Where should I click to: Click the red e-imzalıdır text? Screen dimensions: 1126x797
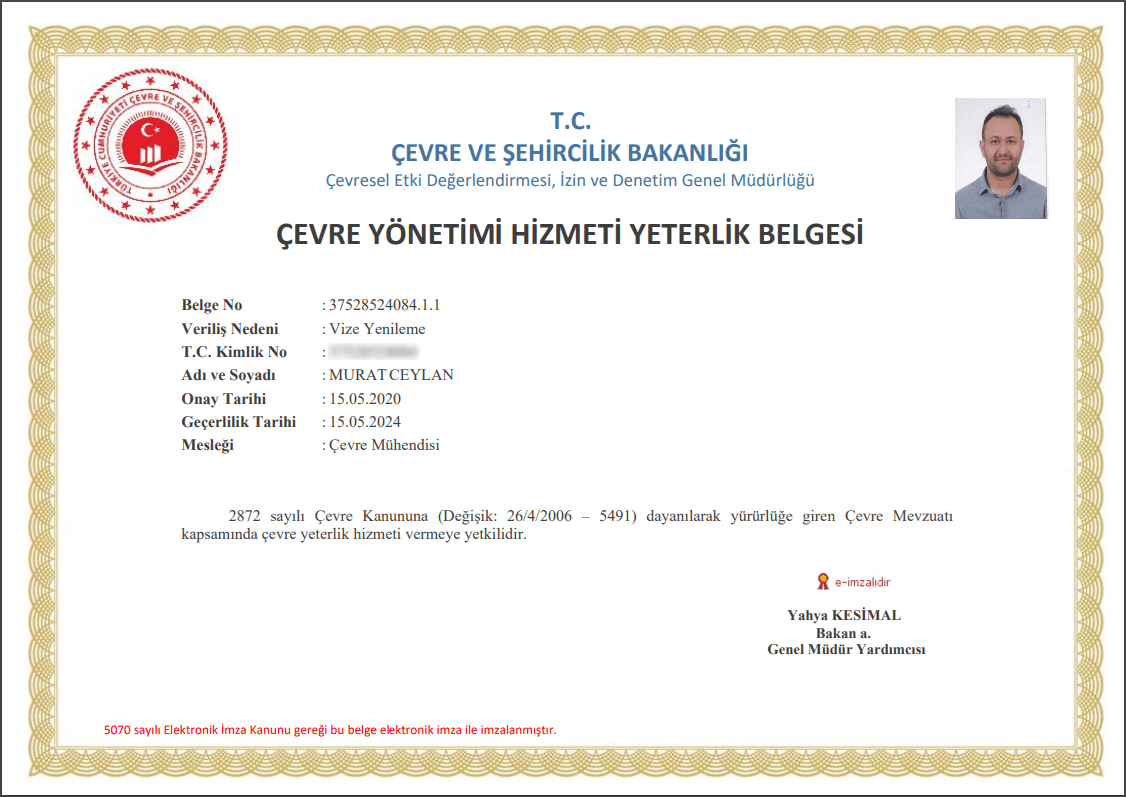[x=862, y=582]
